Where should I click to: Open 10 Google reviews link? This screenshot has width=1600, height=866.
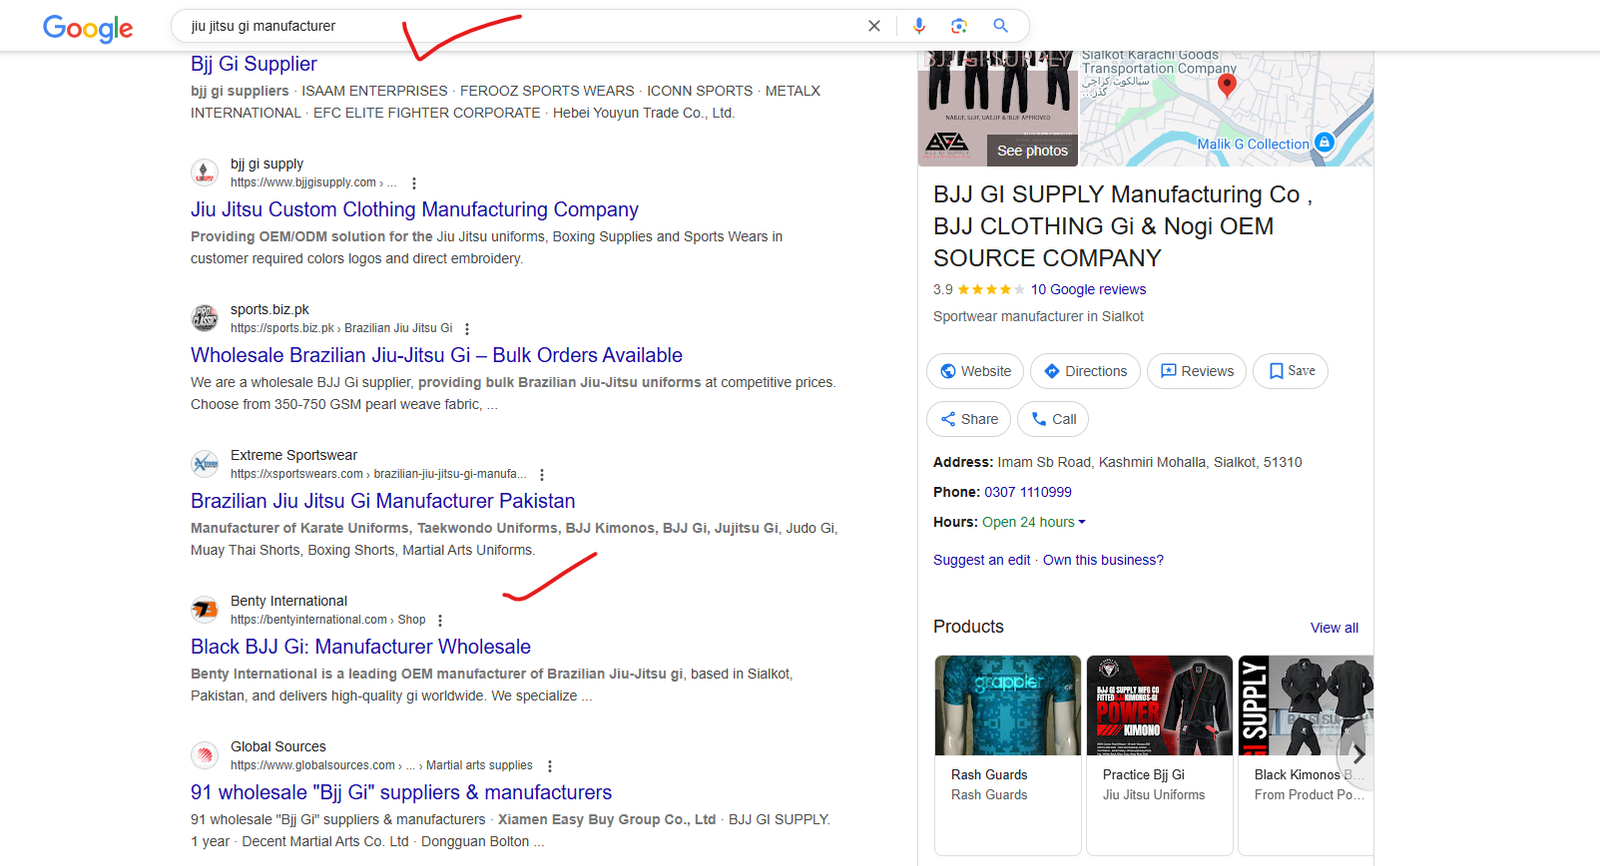[x=1088, y=289]
